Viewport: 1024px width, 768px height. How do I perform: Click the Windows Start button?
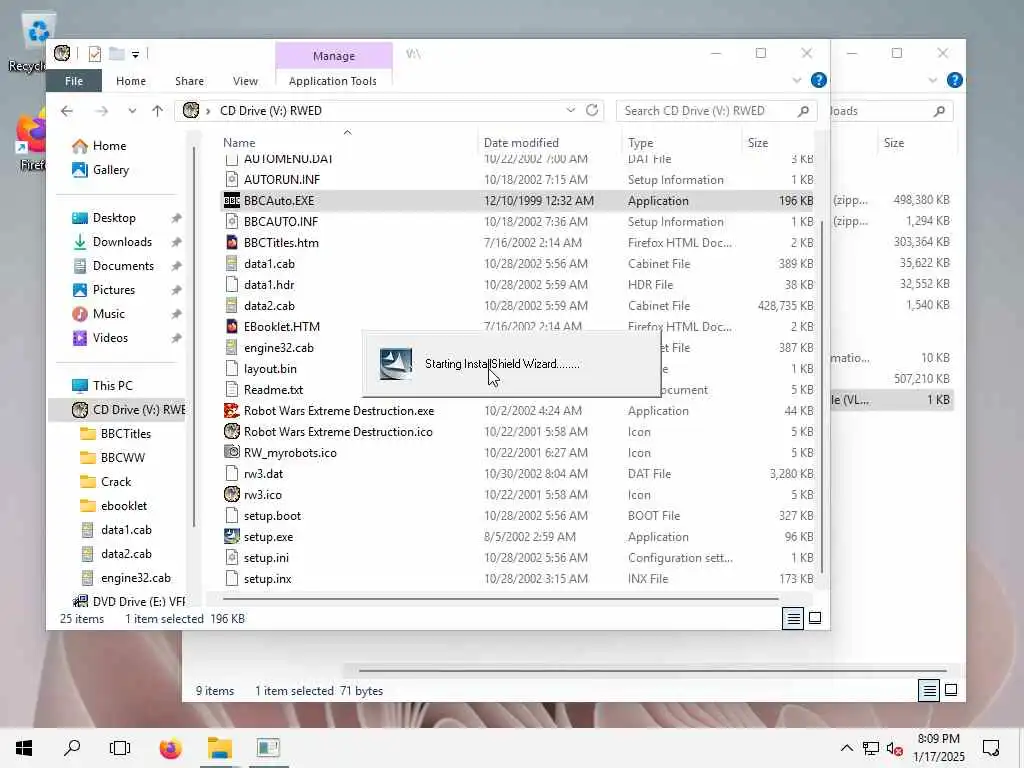[24, 748]
